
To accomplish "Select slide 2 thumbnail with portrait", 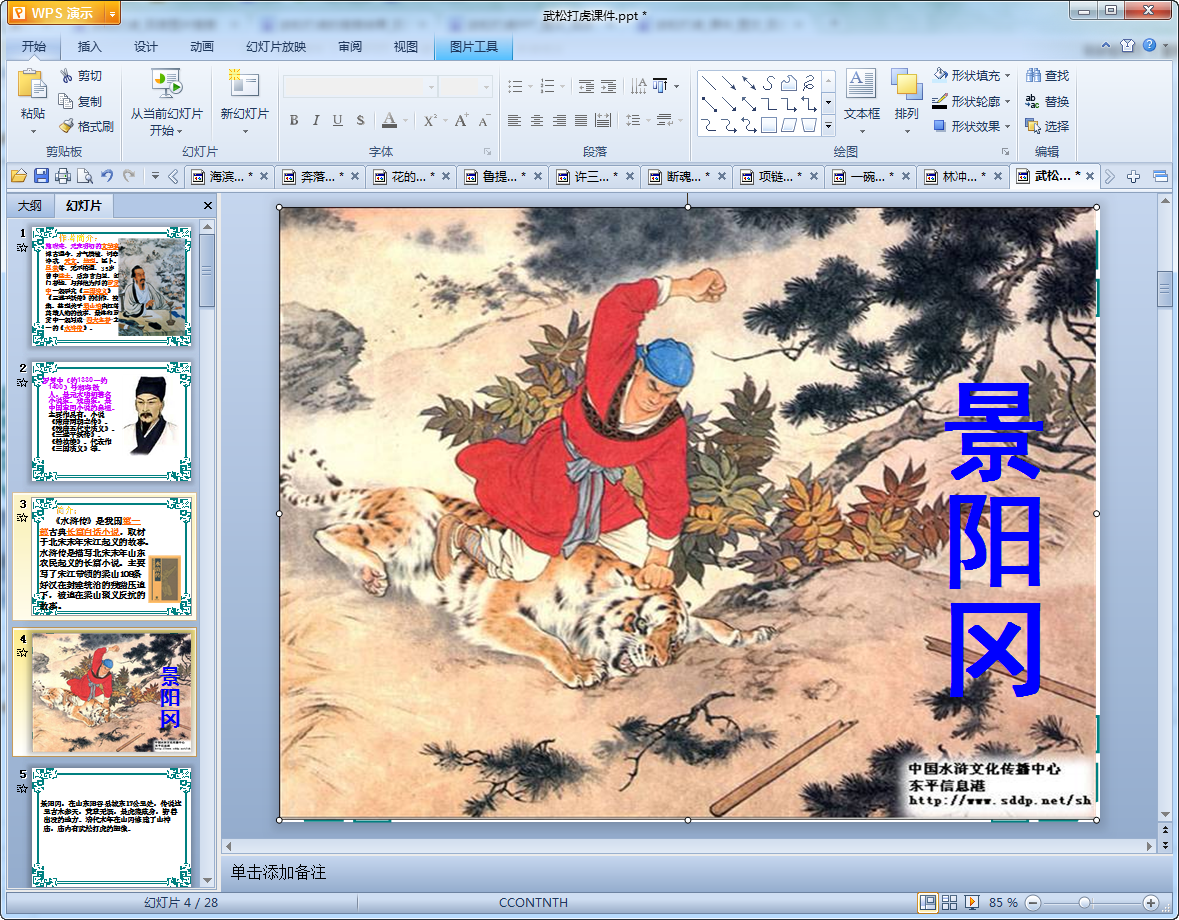I will pos(111,421).
